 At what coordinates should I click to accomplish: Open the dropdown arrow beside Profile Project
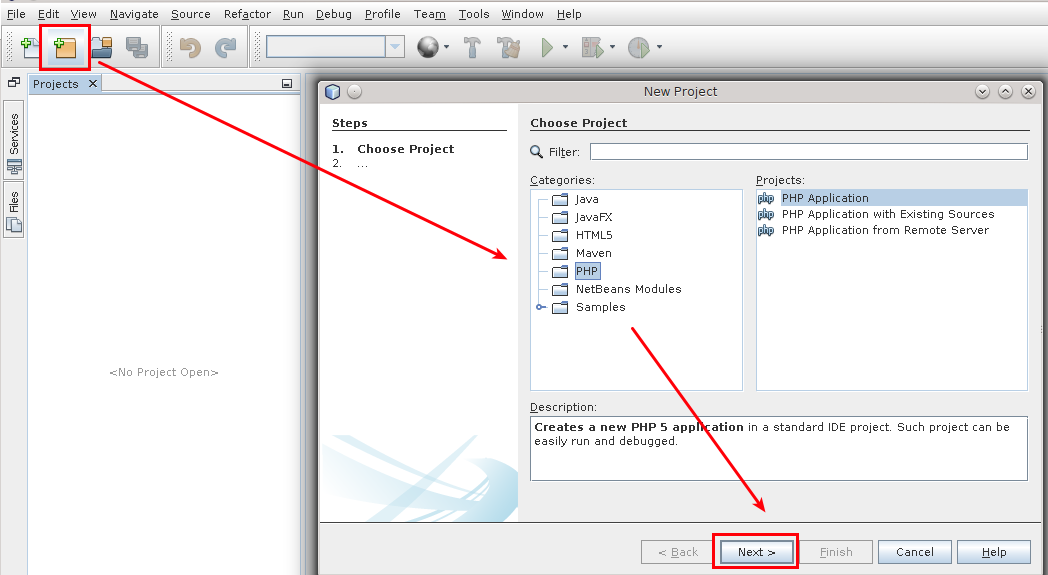[x=659, y=47]
